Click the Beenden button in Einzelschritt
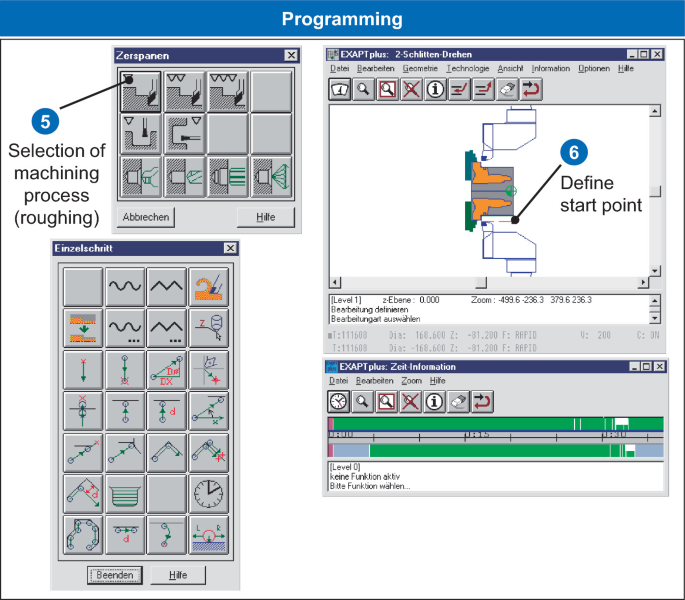 114,575
